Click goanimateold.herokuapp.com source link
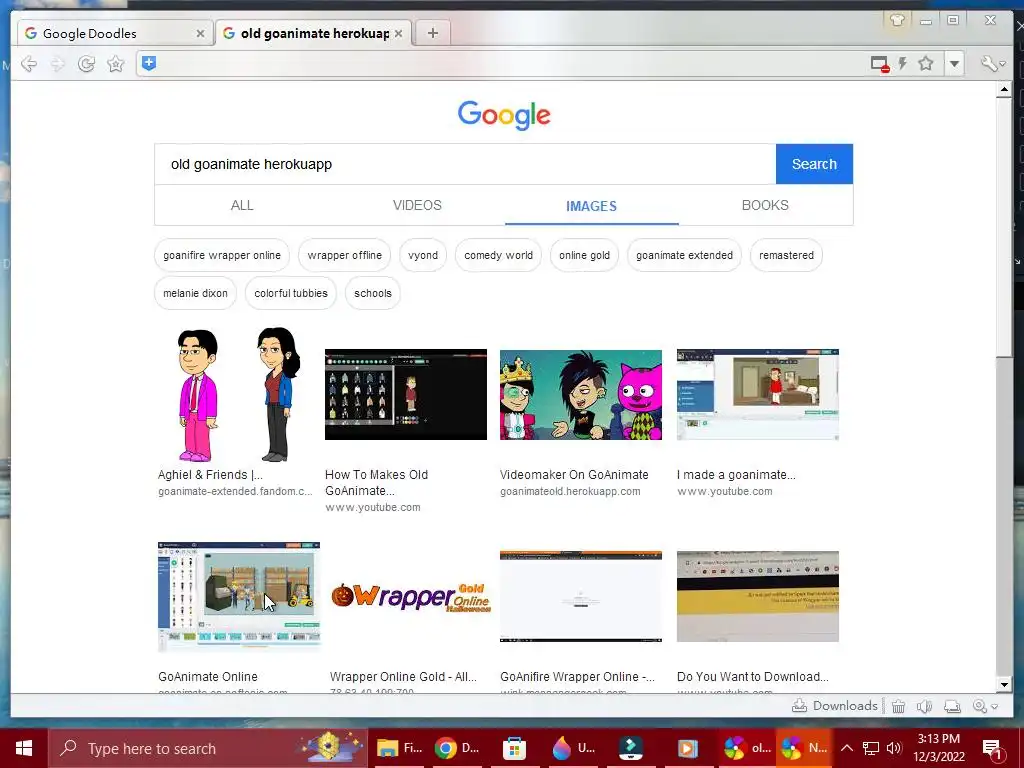This screenshot has height=768, width=1024. pos(570,491)
